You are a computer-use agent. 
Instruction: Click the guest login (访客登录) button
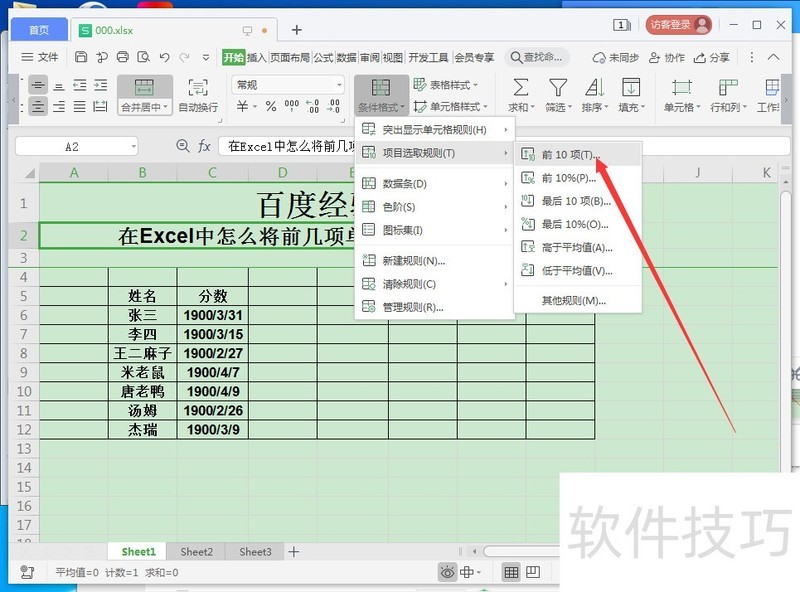coord(679,24)
